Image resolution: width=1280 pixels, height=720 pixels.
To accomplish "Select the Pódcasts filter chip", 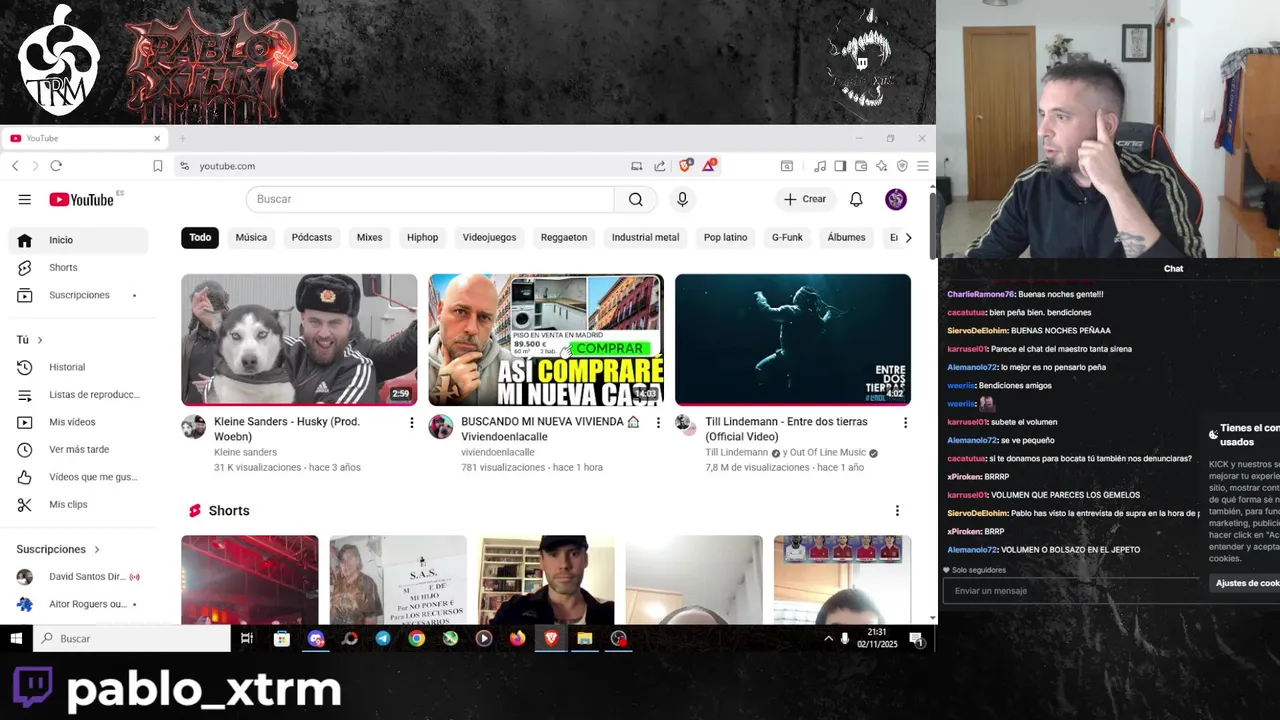I will [x=312, y=237].
